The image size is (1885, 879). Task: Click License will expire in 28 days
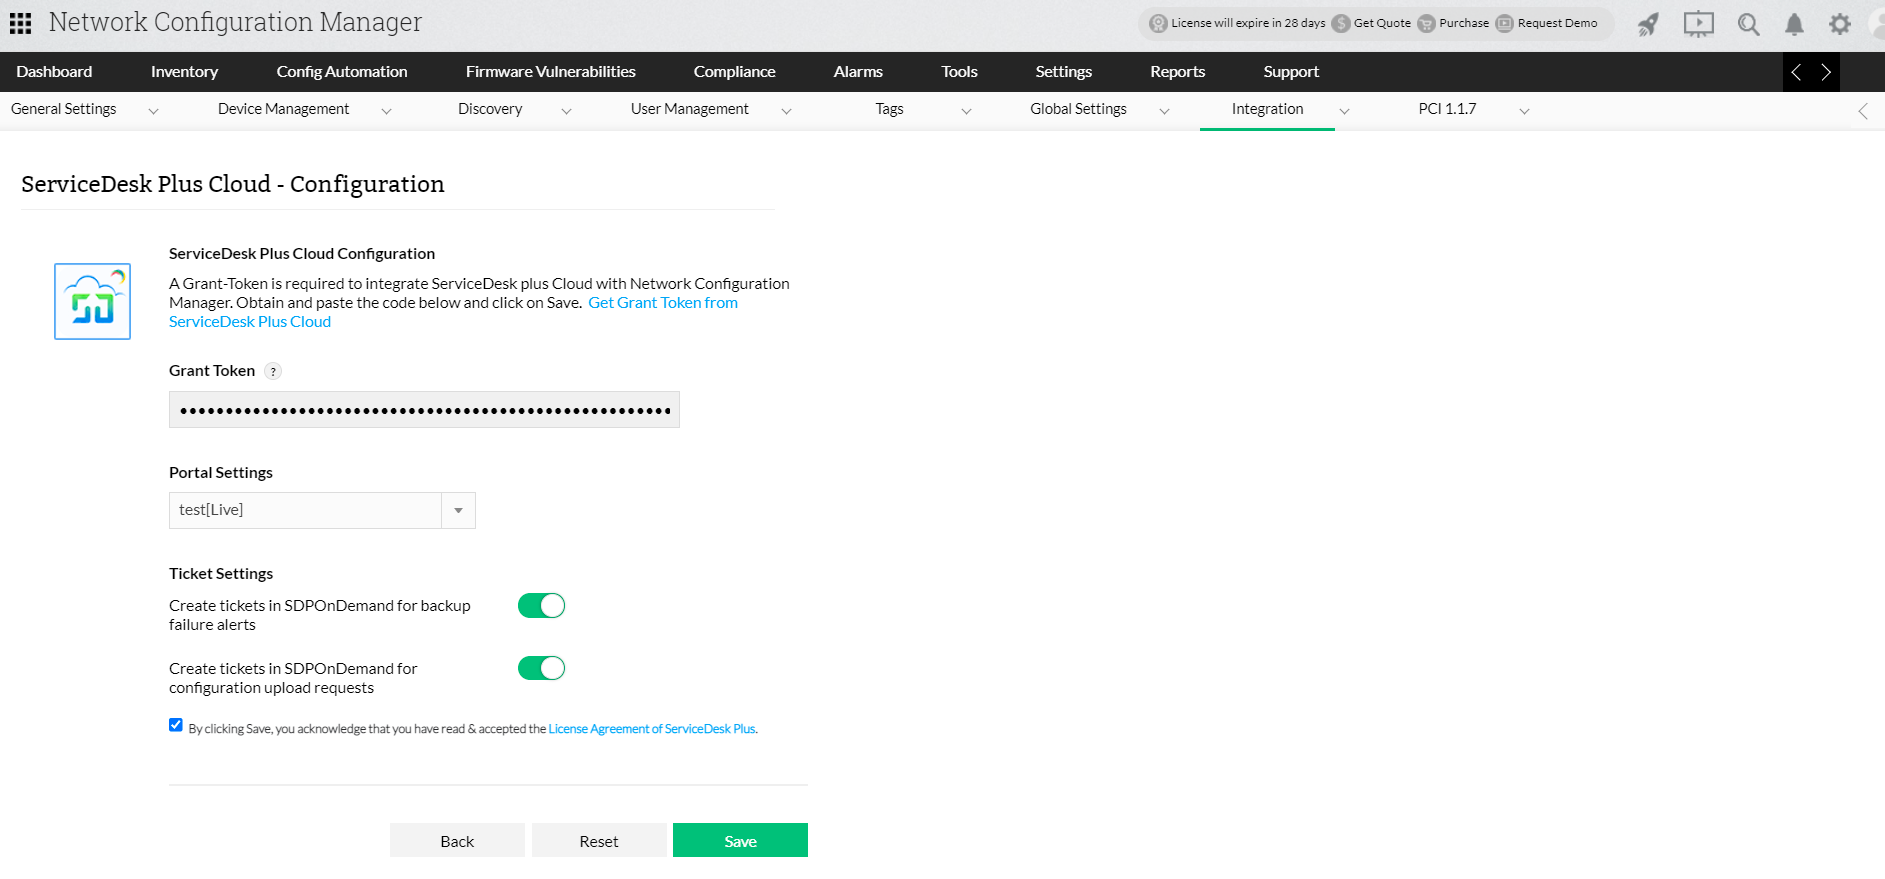click(1238, 23)
